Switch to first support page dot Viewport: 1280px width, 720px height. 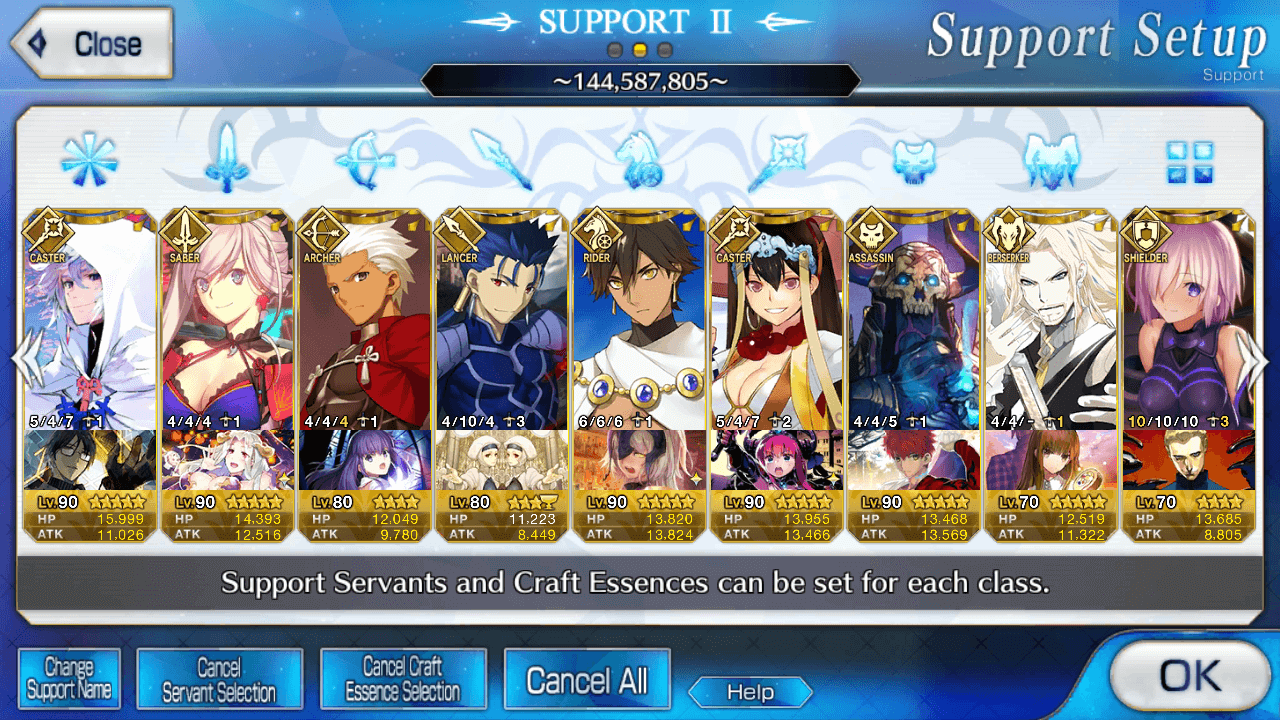click(615, 49)
